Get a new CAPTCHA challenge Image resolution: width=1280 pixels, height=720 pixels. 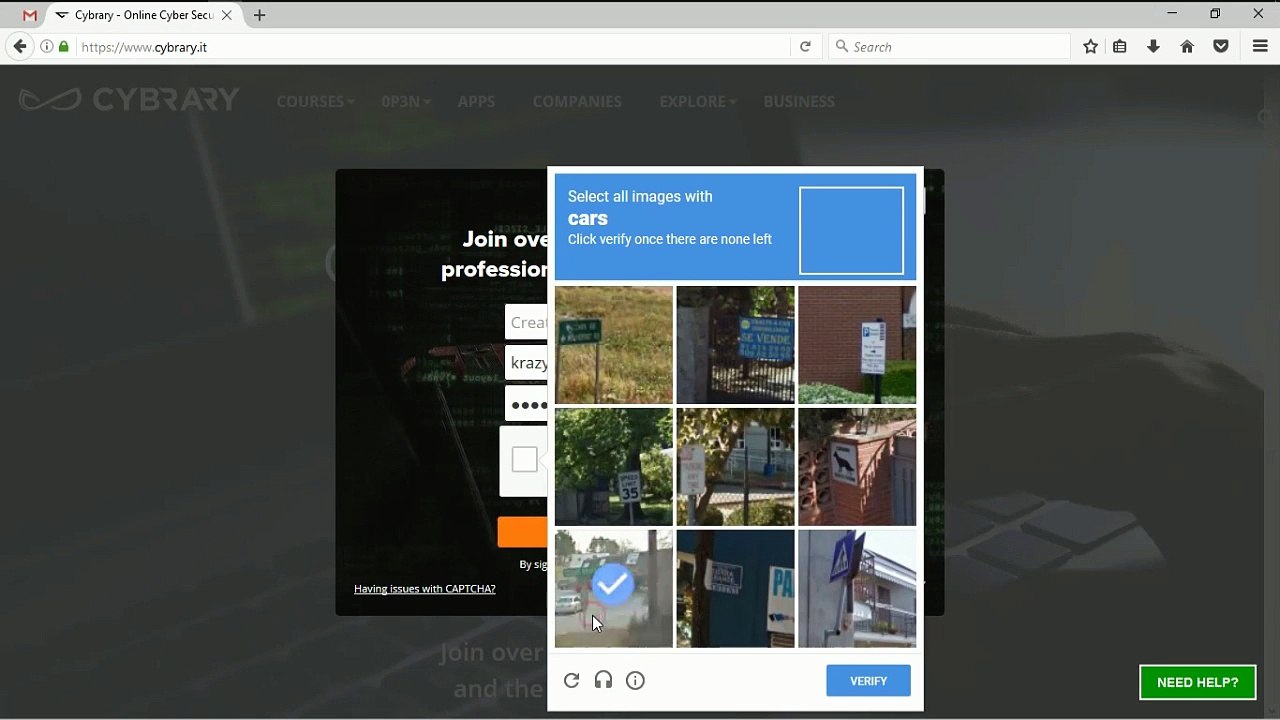pyautogui.click(x=571, y=680)
